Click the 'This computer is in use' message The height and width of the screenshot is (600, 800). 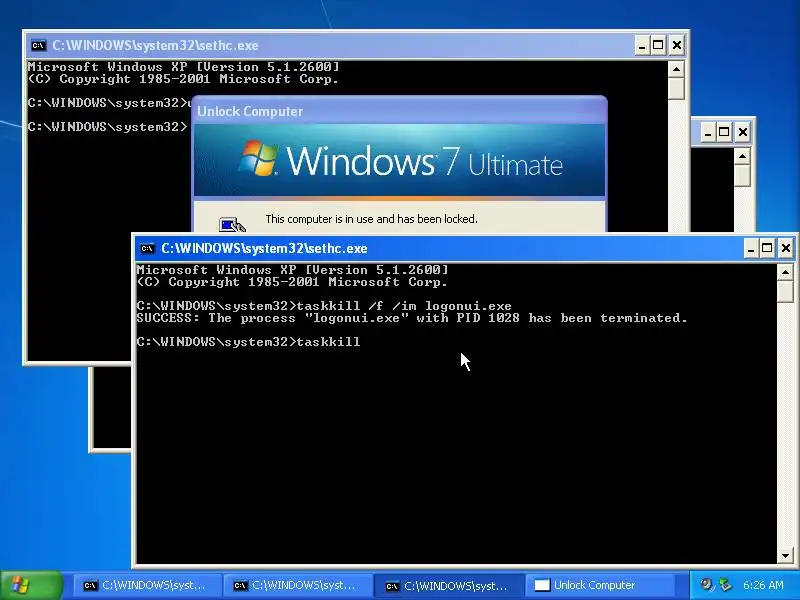click(371, 219)
